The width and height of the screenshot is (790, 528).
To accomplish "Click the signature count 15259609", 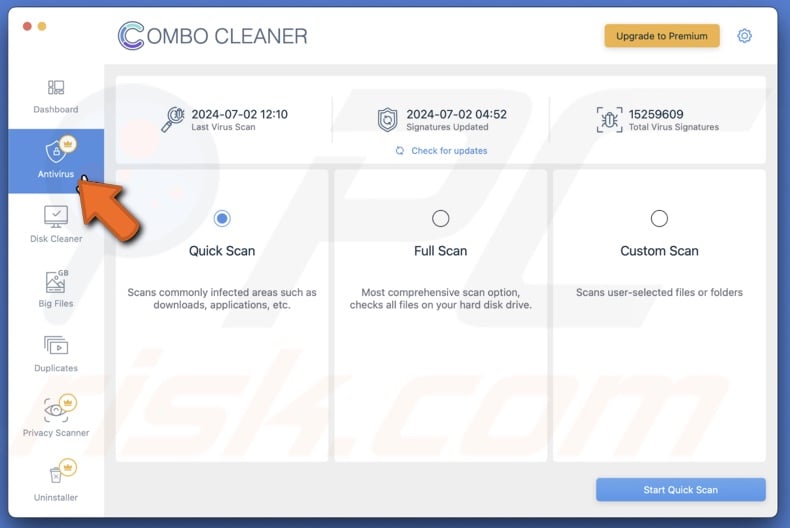I will tap(656, 114).
